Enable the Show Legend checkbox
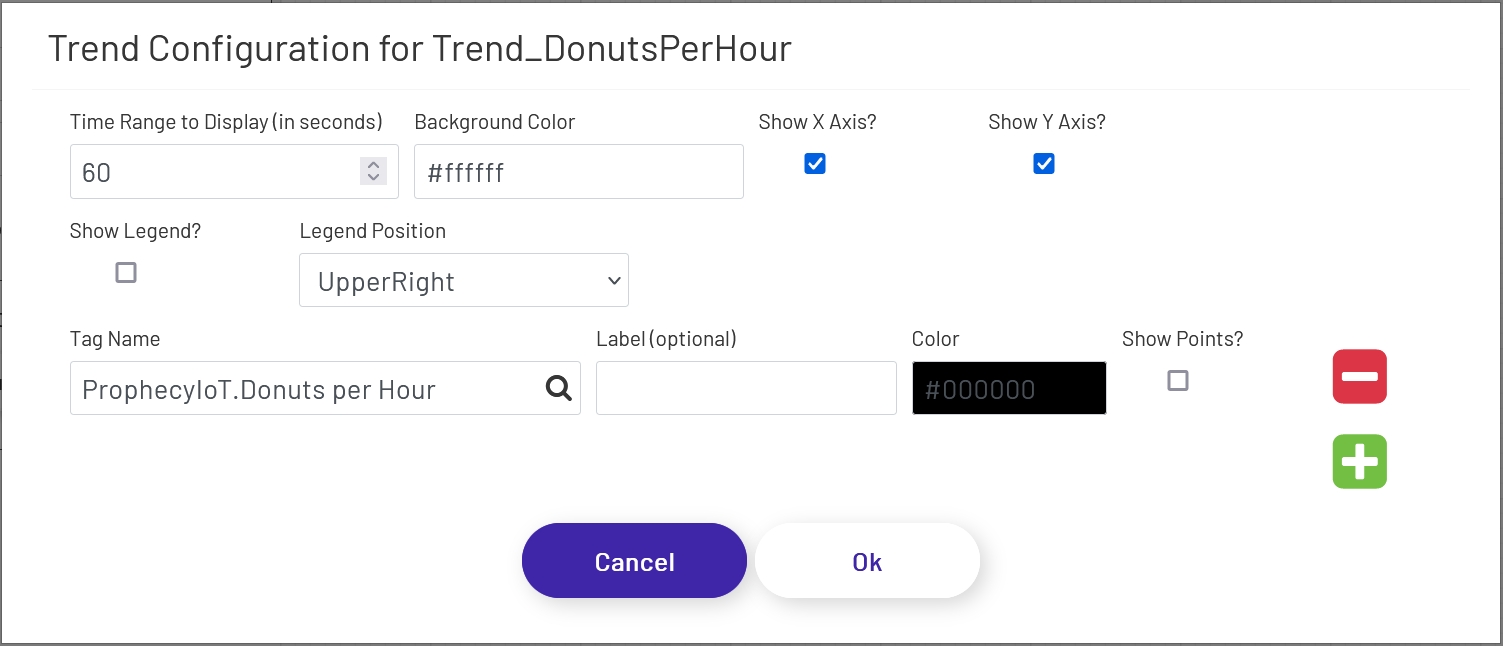The width and height of the screenshot is (1503, 646). click(x=126, y=272)
